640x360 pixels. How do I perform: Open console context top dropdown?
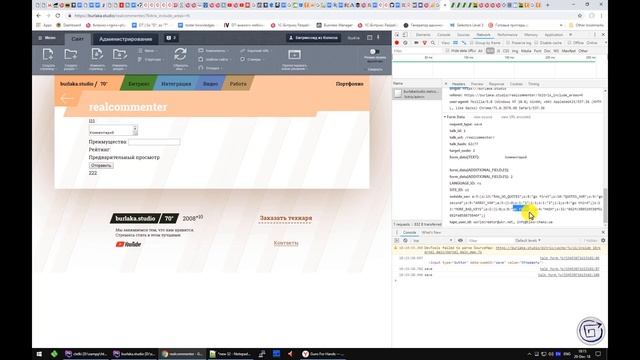point(432,241)
